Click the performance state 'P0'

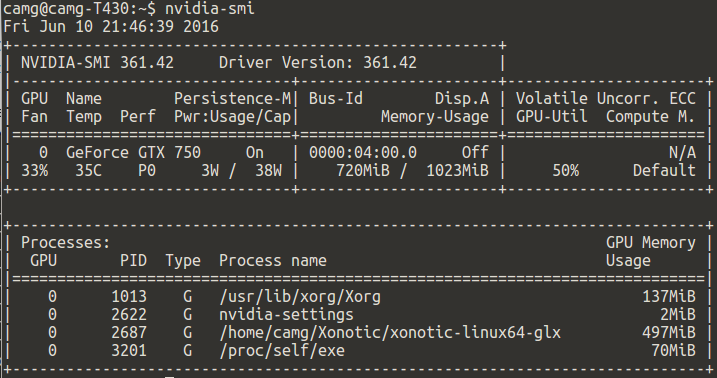pos(147,170)
